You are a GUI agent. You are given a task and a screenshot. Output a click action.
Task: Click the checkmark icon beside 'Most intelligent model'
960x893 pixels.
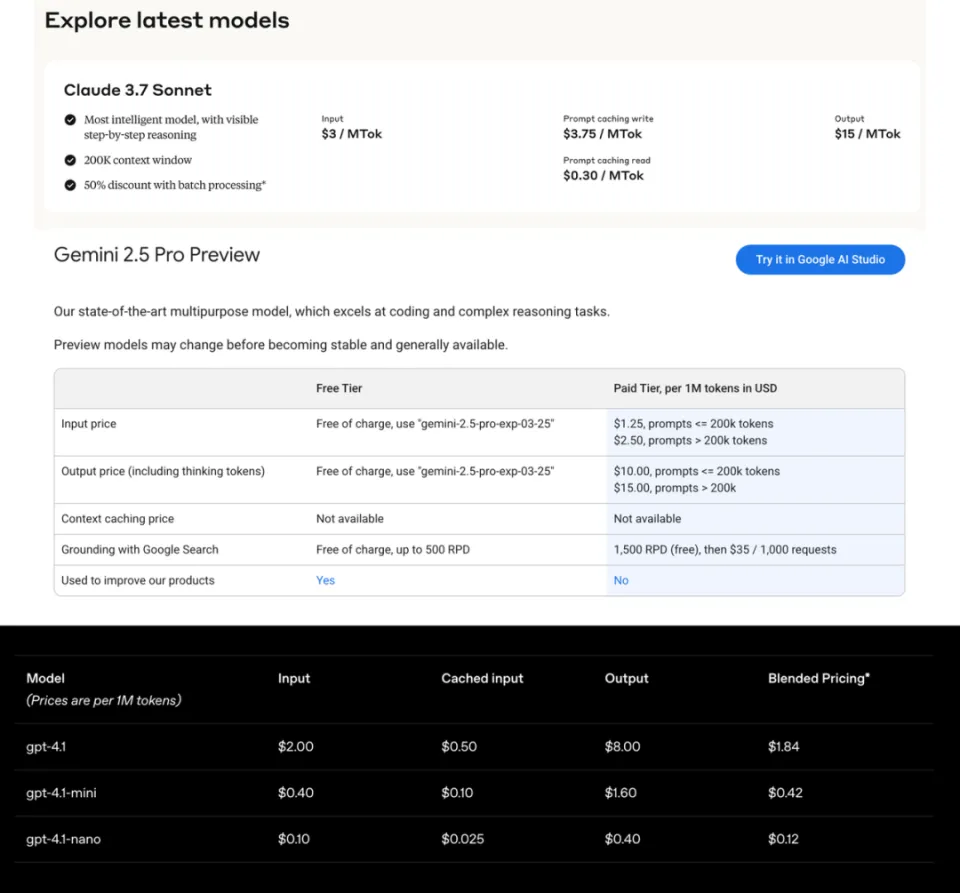pyautogui.click(x=70, y=120)
